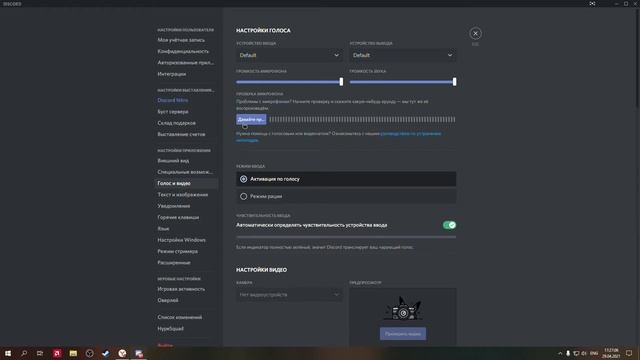Click the microphone test level meter
This screenshot has height=360, width=640.
(x=362, y=120)
